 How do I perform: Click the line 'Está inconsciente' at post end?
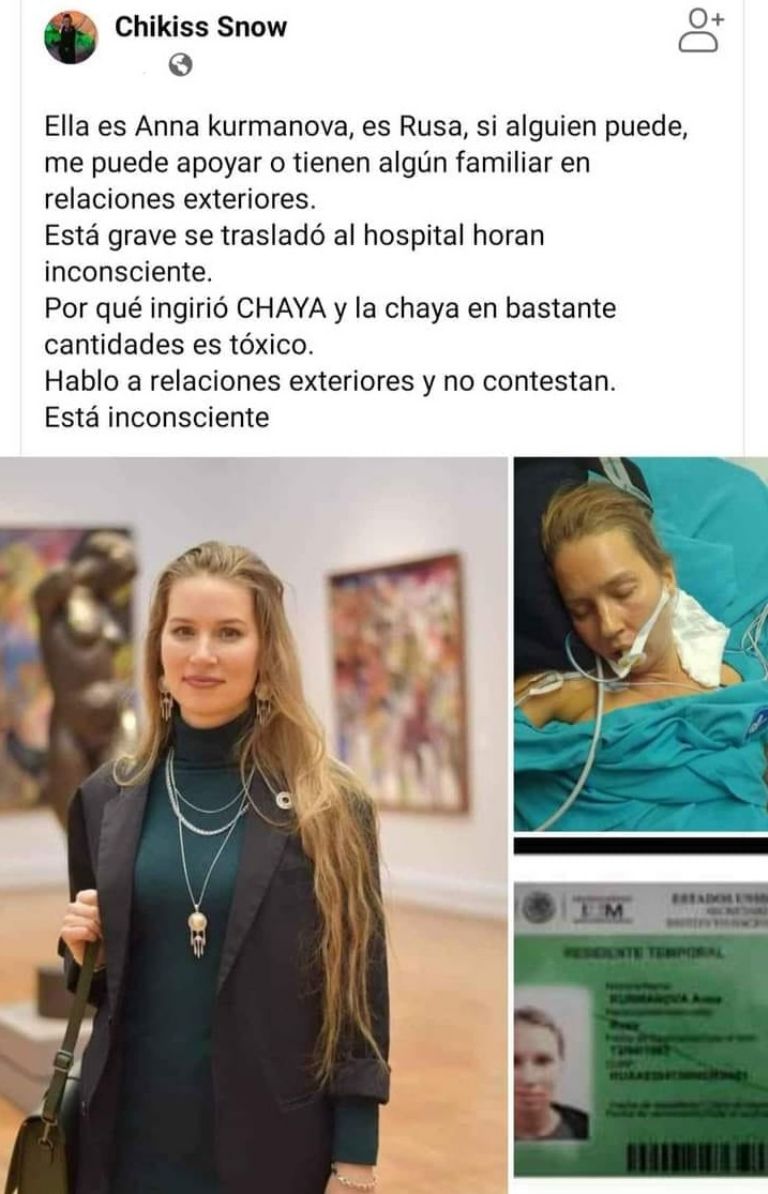click(x=157, y=417)
